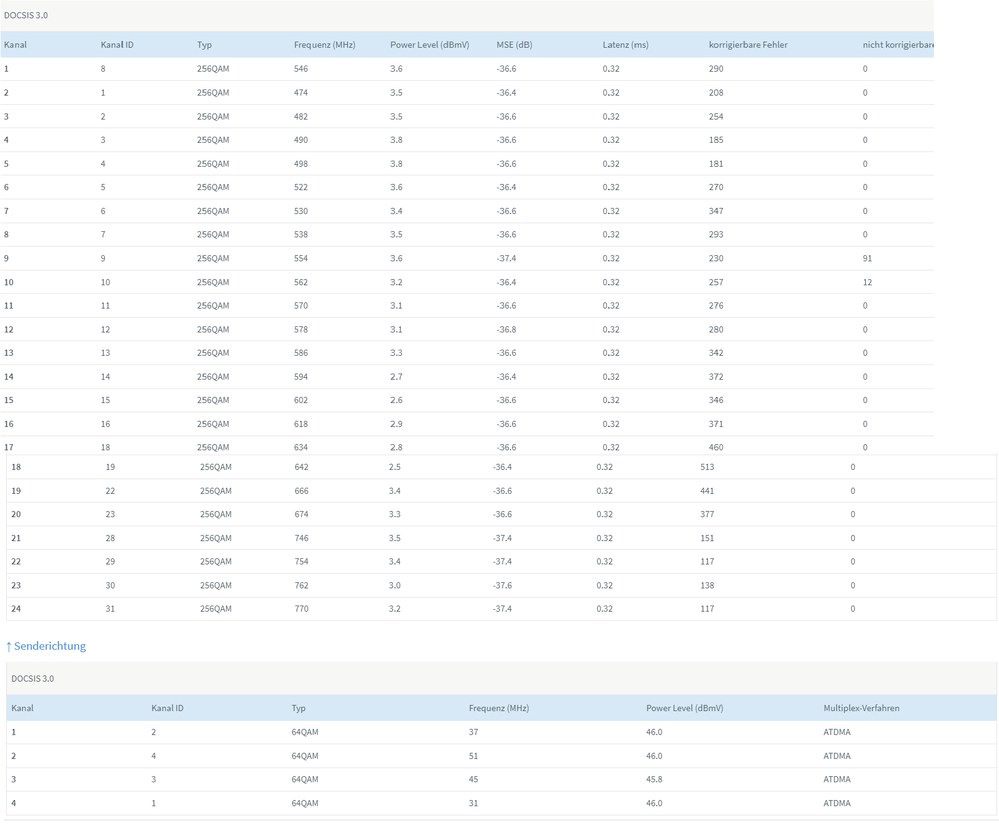Screen dimensions: 999x838
Task: Click power level value 2.6
Action: pyautogui.click(x=396, y=400)
